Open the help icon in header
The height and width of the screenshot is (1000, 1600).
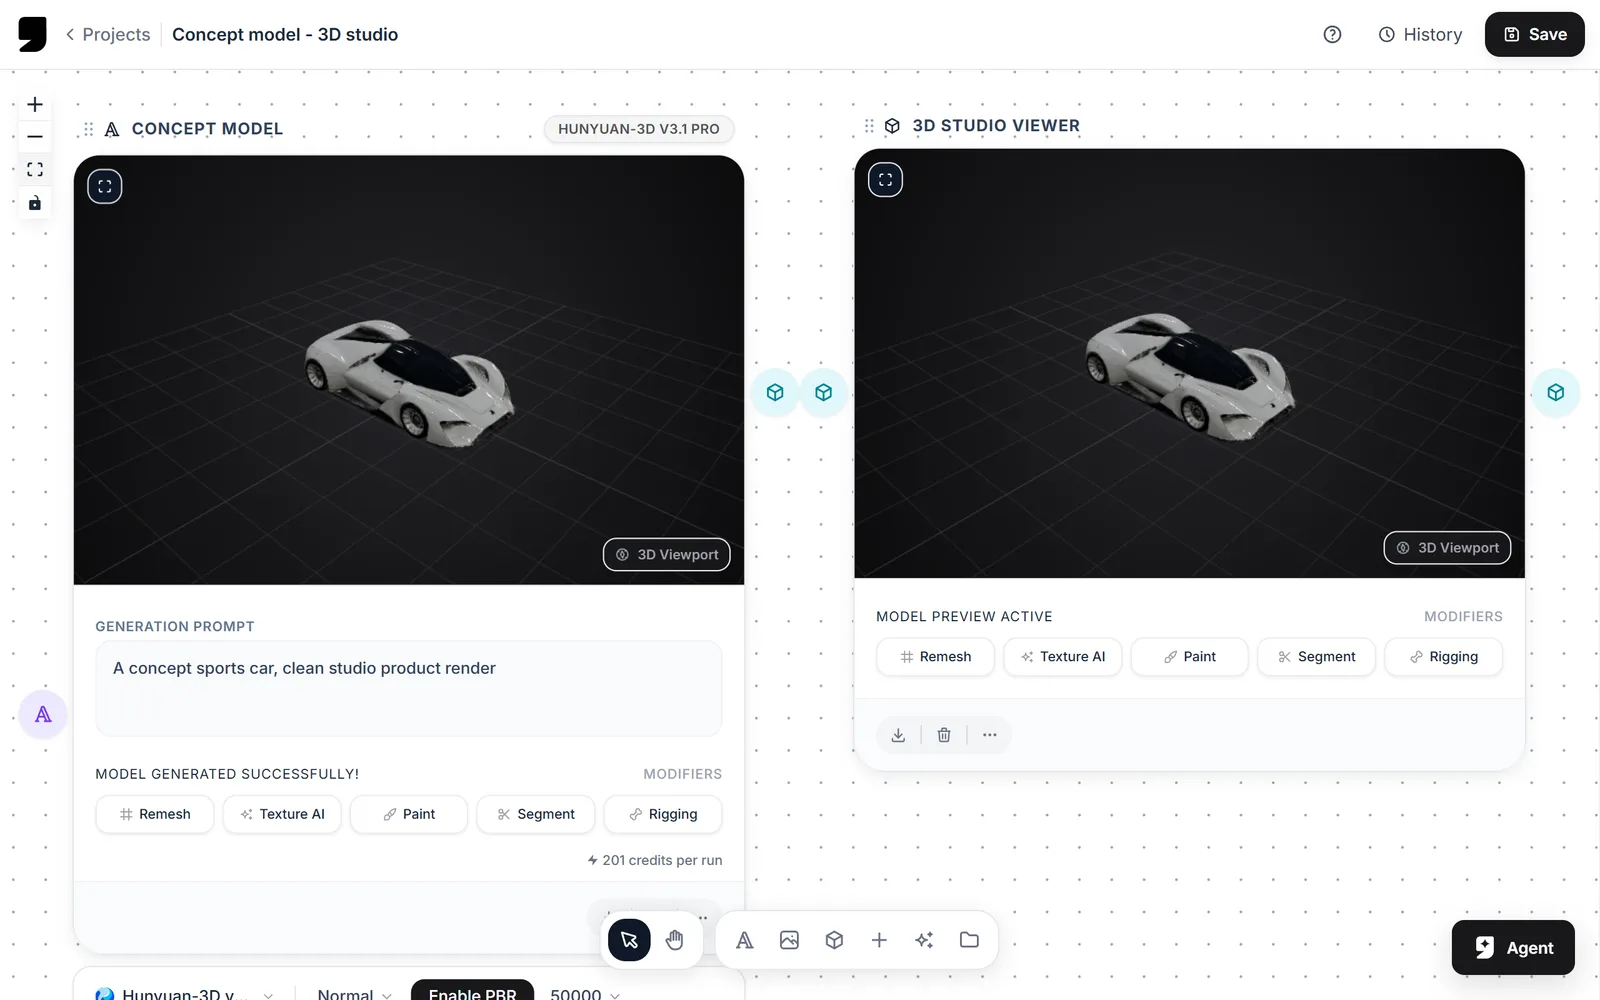coord(1332,35)
